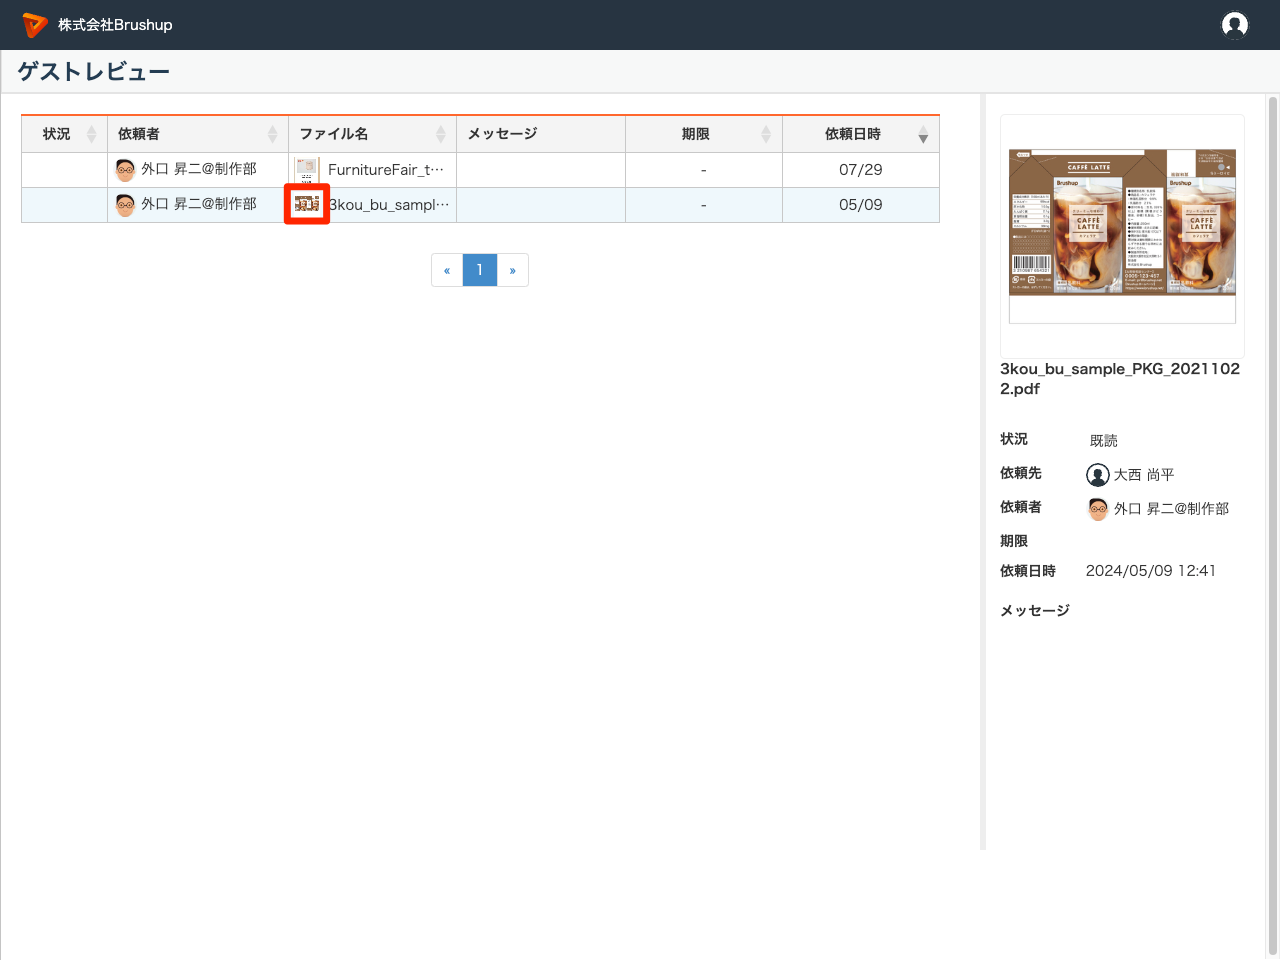Click file title 3kou_bu_sample_PKG_20211022.pdf

click(1120, 379)
